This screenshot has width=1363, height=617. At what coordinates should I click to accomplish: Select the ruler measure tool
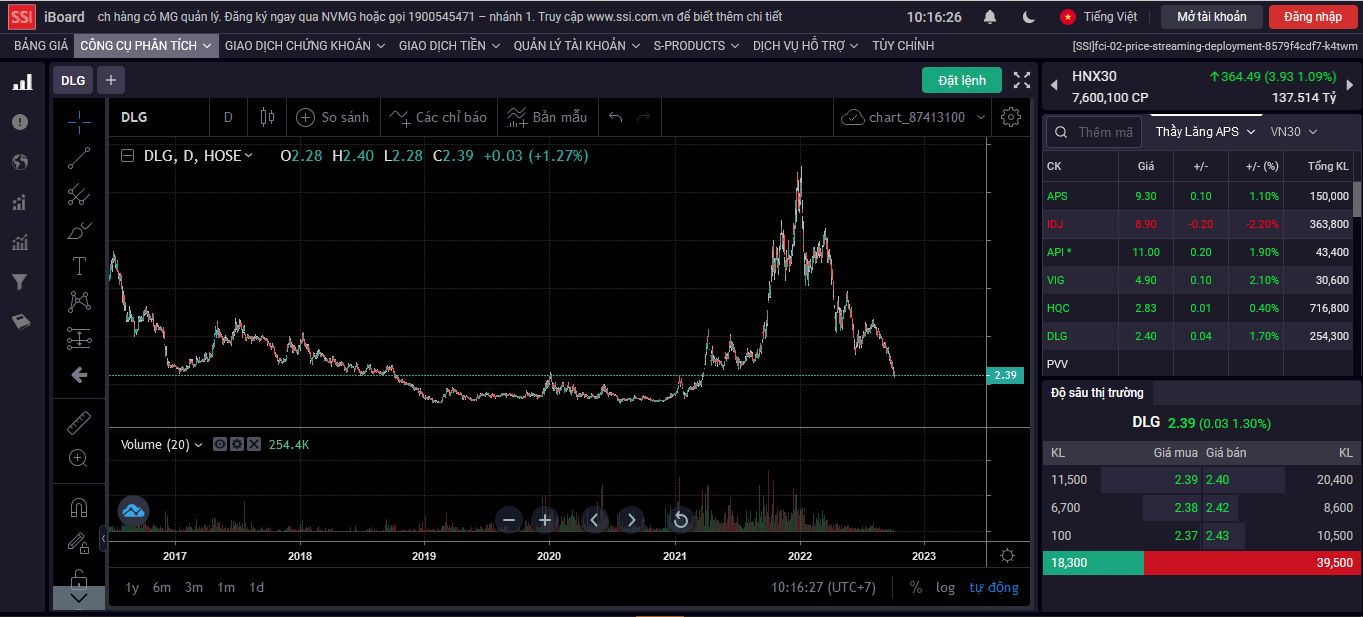click(79, 423)
